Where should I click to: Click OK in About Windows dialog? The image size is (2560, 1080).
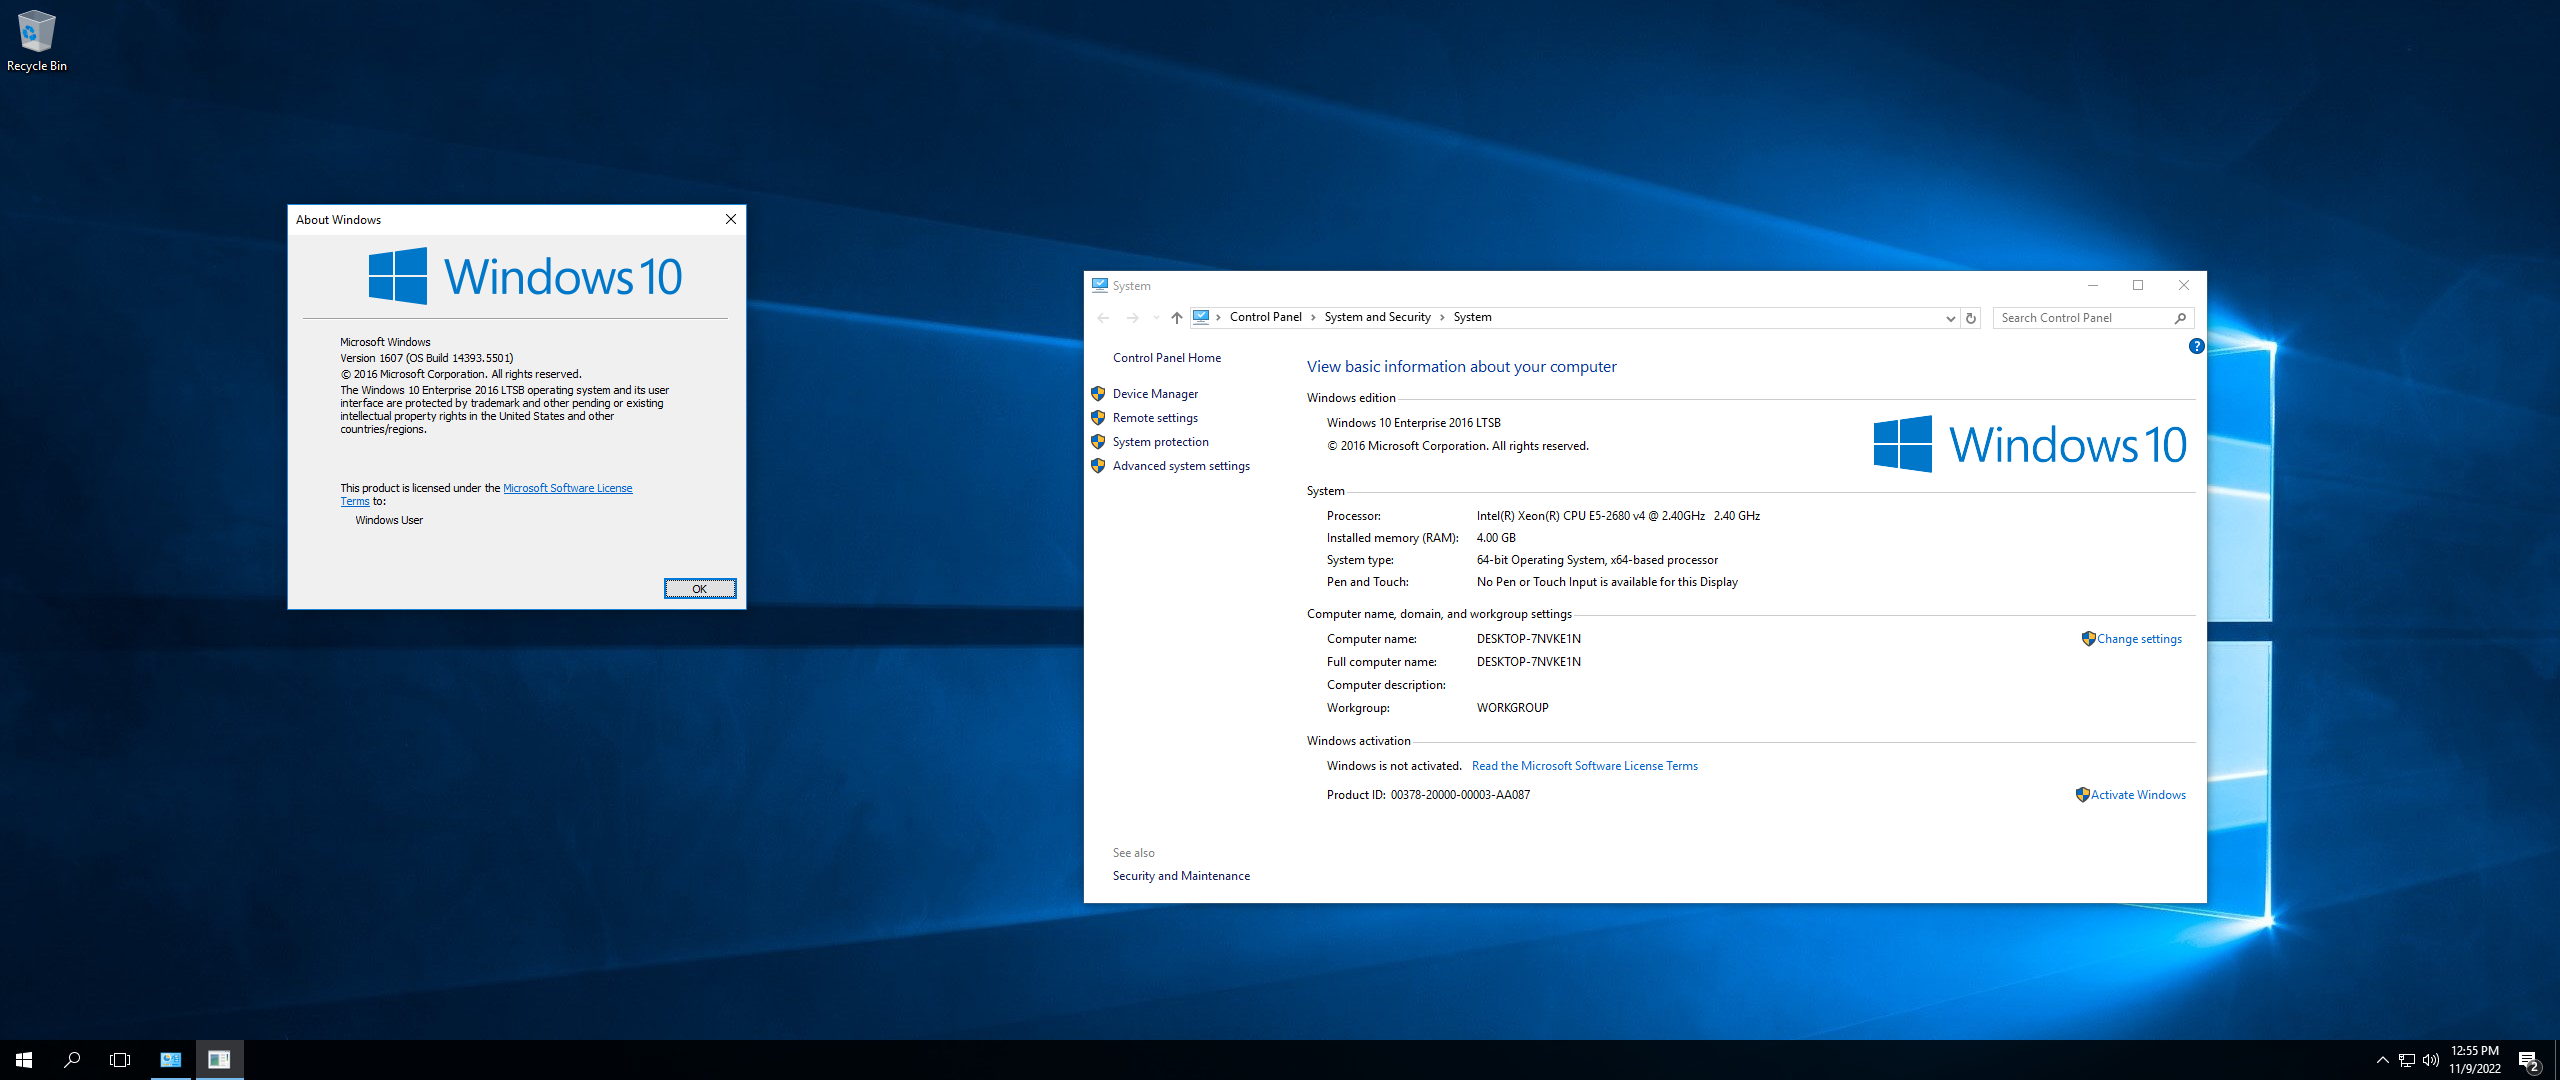(700, 589)
